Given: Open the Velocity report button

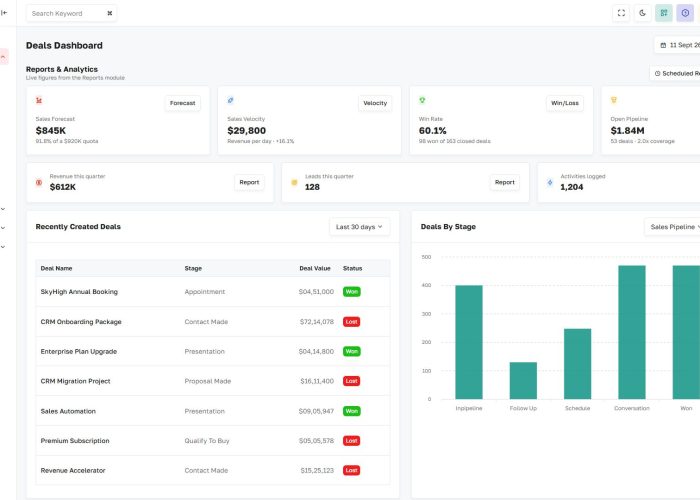Looking at the screenshot, I should click(375, 103).
